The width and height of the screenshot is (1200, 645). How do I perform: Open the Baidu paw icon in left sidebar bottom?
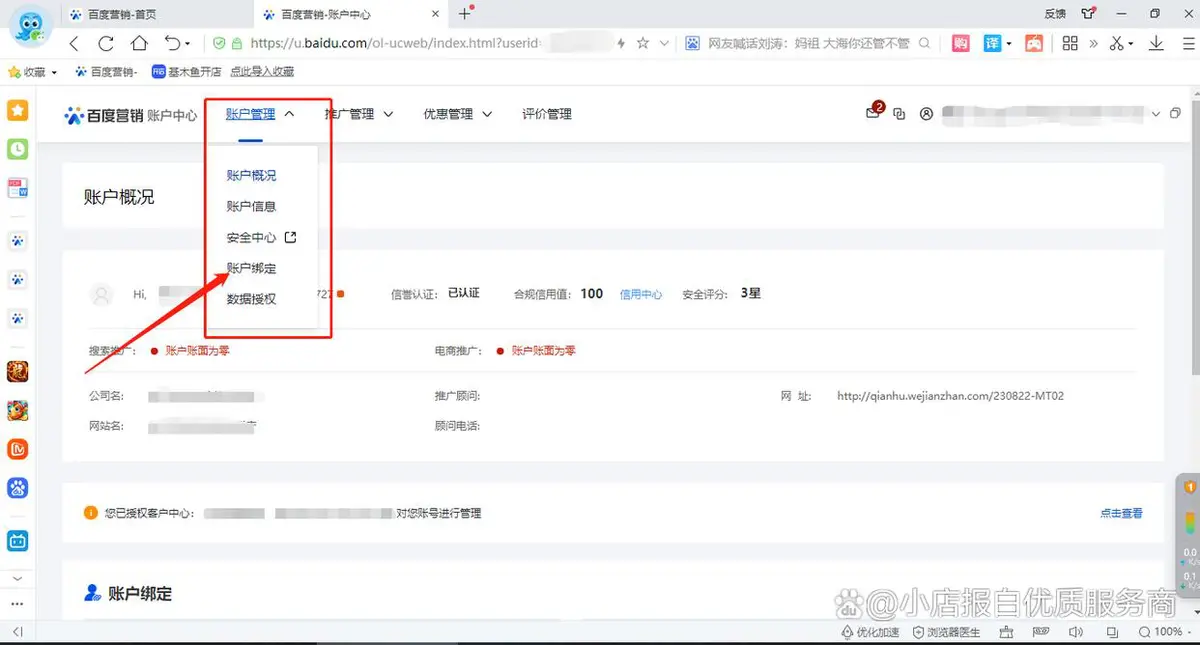pyautogui.click(x=18, y=488)
